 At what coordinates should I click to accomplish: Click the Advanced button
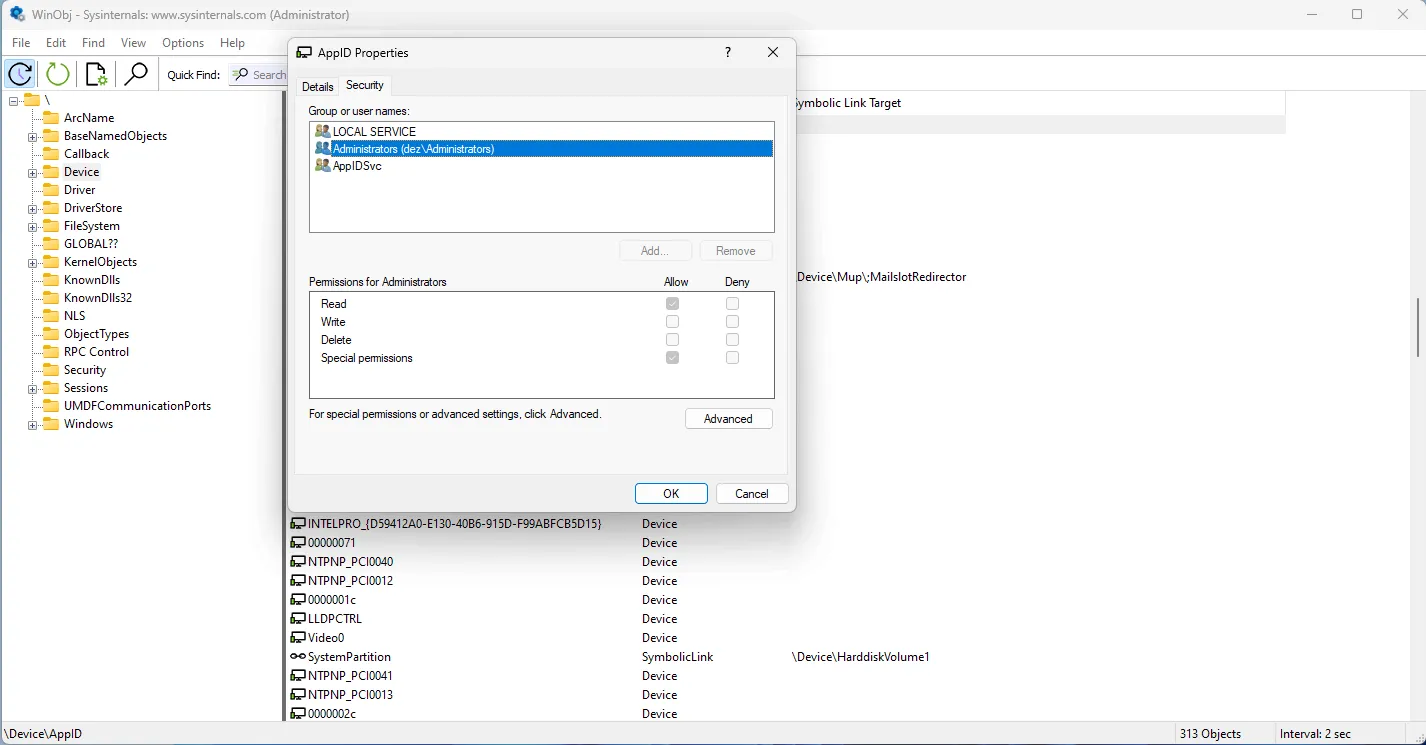728,419
